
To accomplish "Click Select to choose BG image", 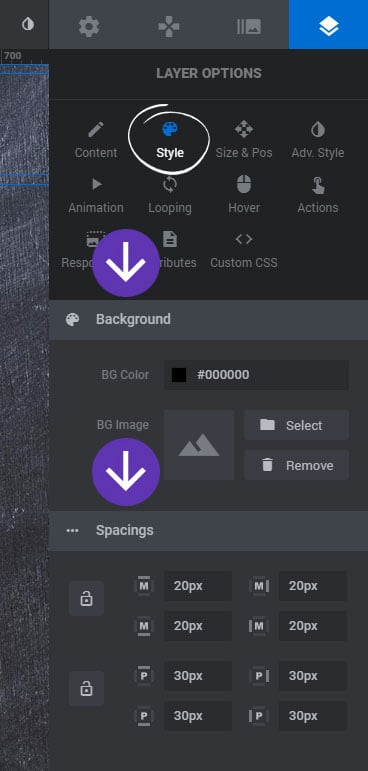I will pyautogui.click(x=297, y=425).
